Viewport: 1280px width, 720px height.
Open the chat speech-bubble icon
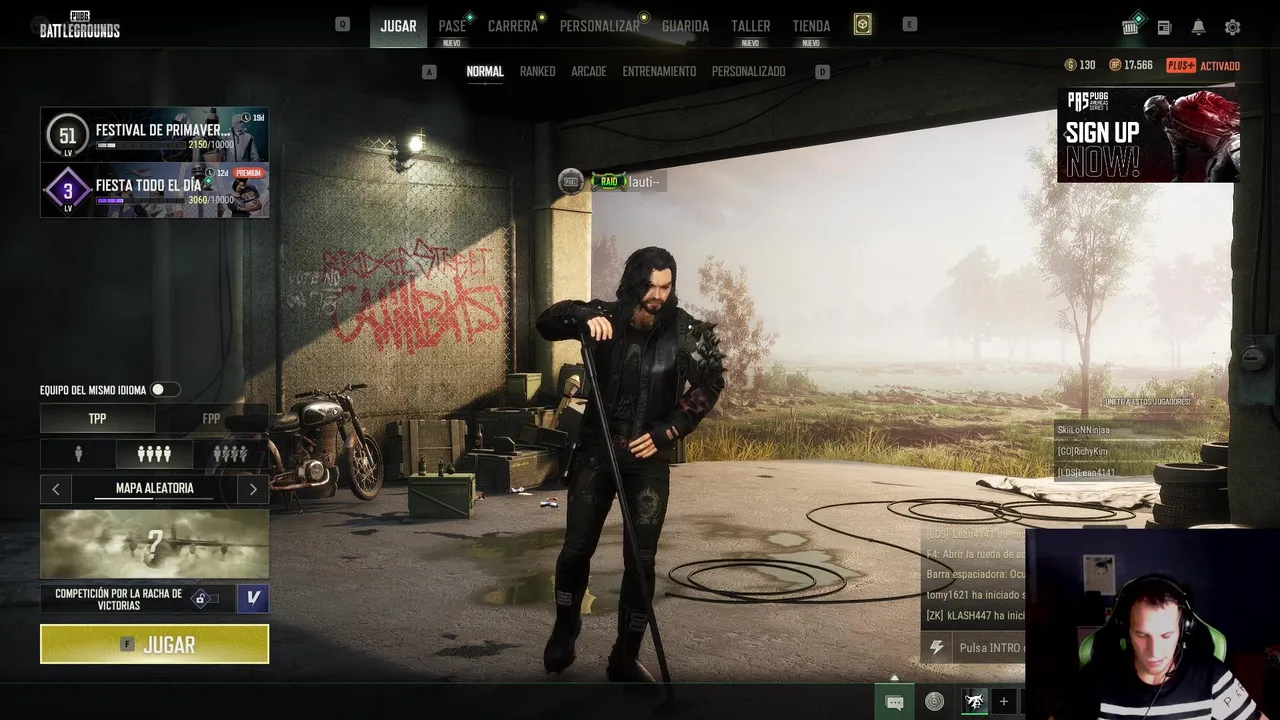point(895,702)
